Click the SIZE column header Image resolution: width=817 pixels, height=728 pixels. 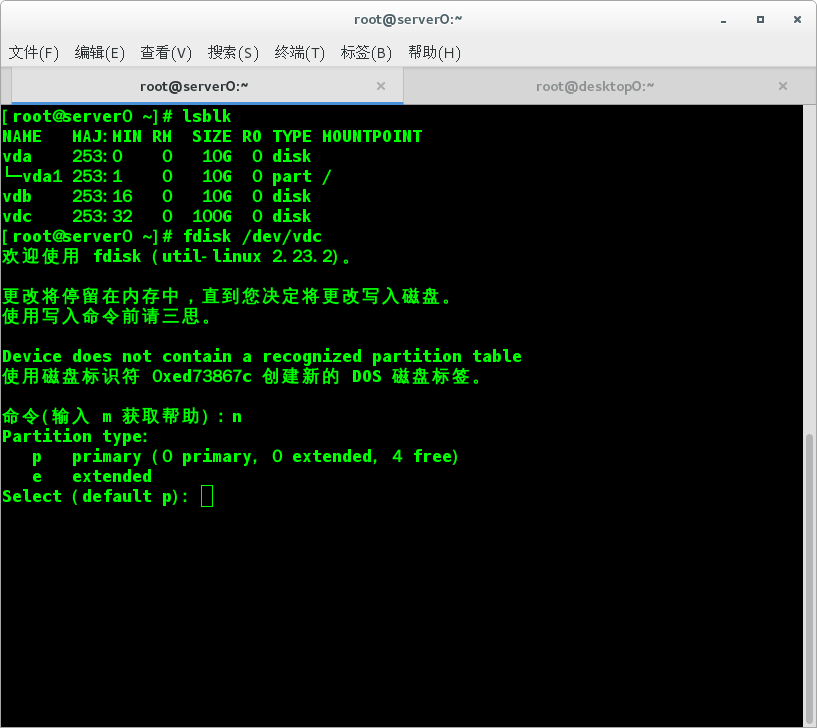[x=212, y=137]
